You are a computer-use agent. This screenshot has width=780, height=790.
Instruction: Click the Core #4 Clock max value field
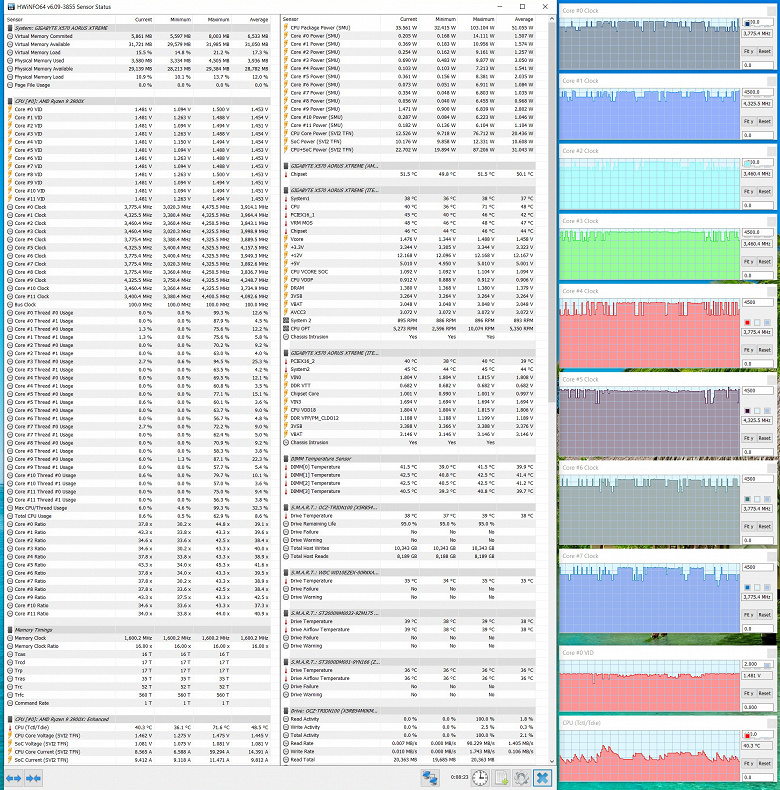tap(757, 302)
